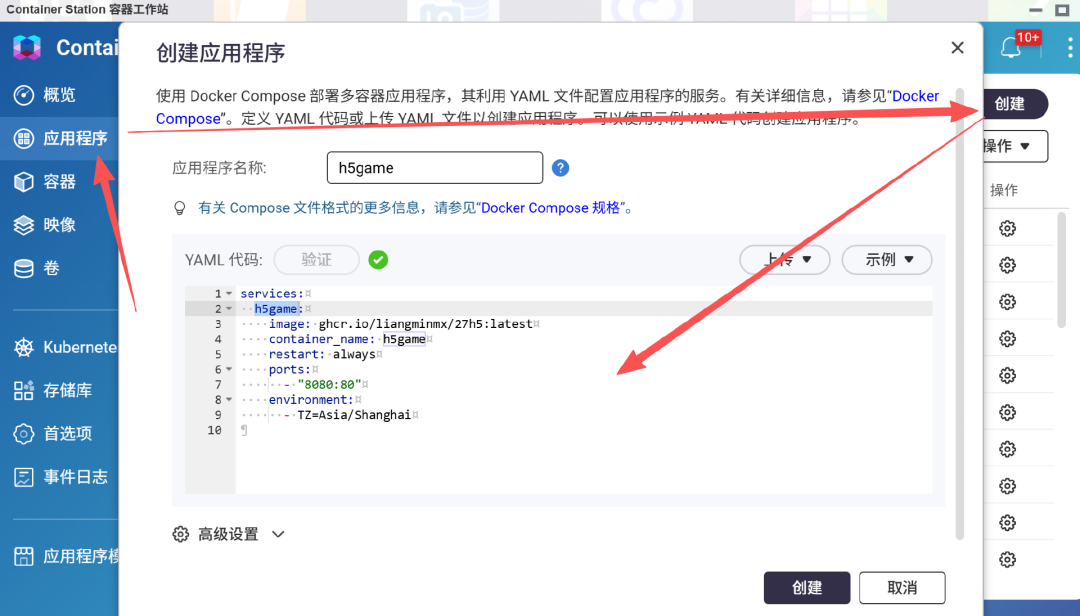Click the 应用程序模板 template icon

point(23,556)
